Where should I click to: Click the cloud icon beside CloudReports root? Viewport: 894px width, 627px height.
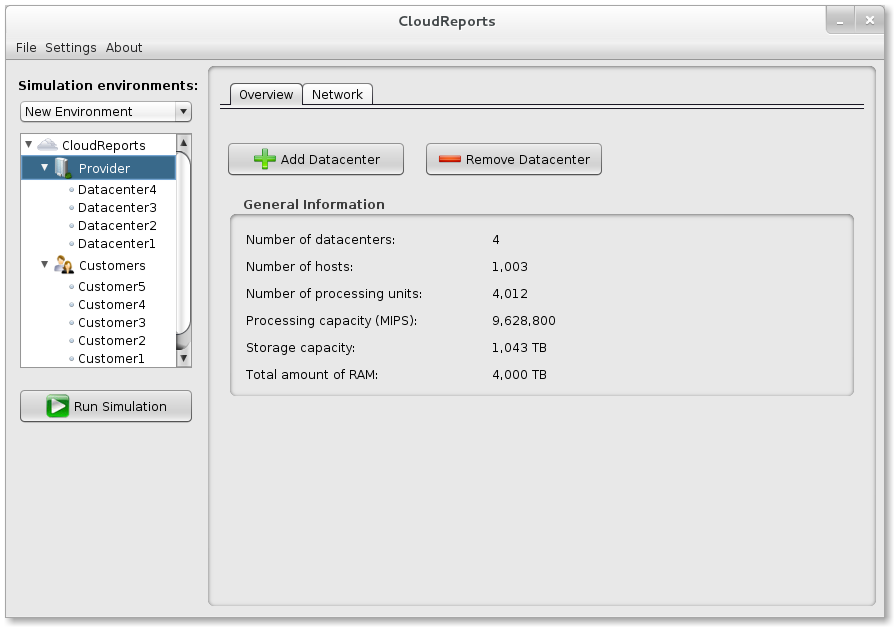point(46,144)
